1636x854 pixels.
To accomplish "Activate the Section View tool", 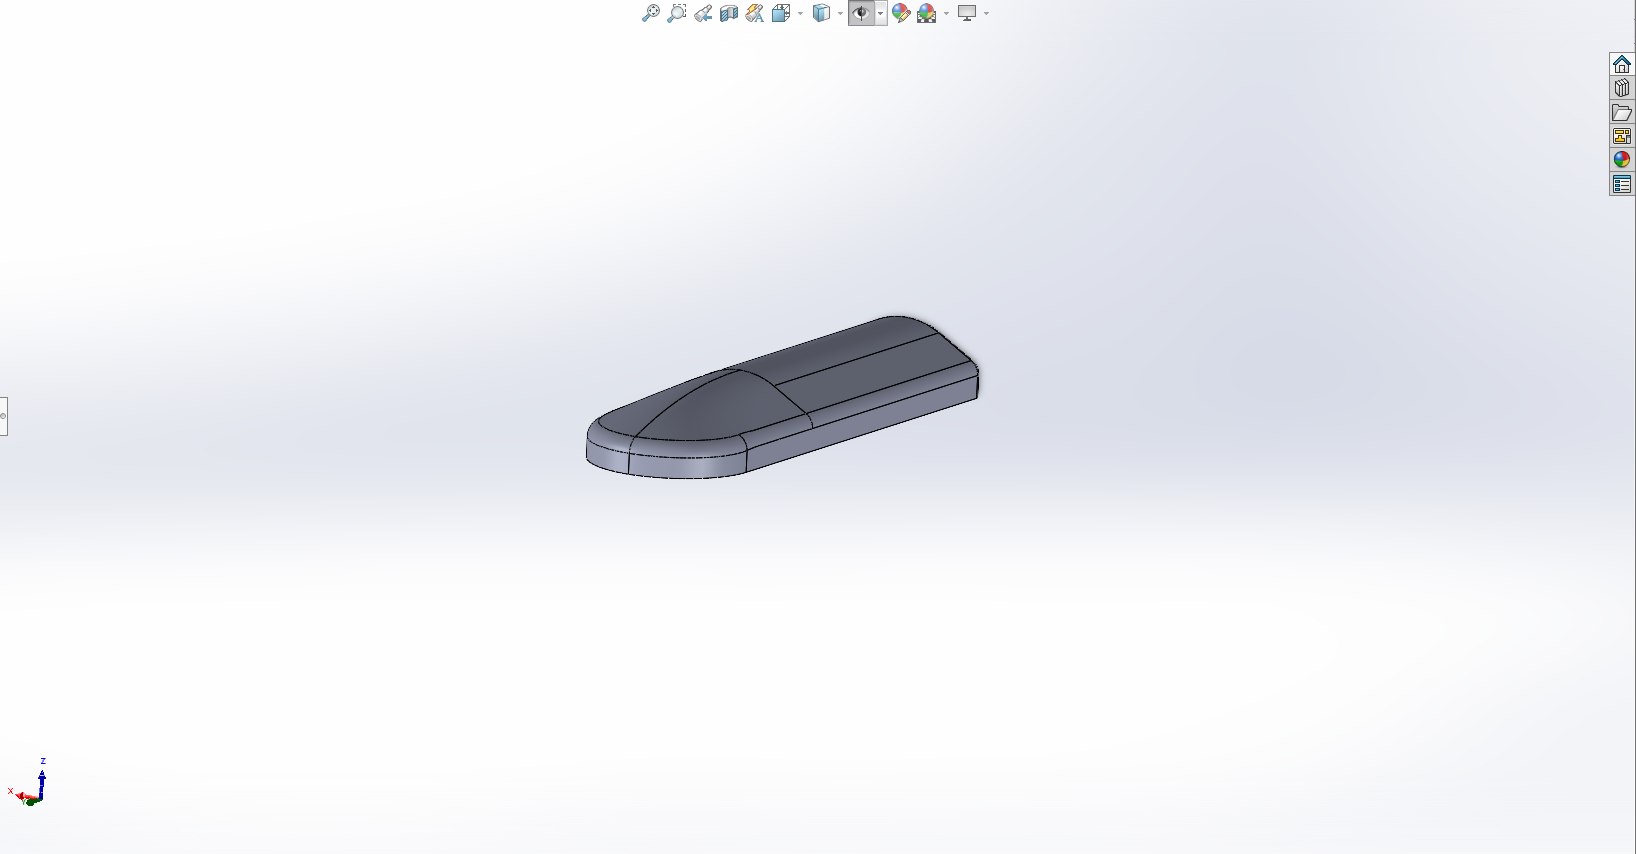I will click(x=729, y=13).
